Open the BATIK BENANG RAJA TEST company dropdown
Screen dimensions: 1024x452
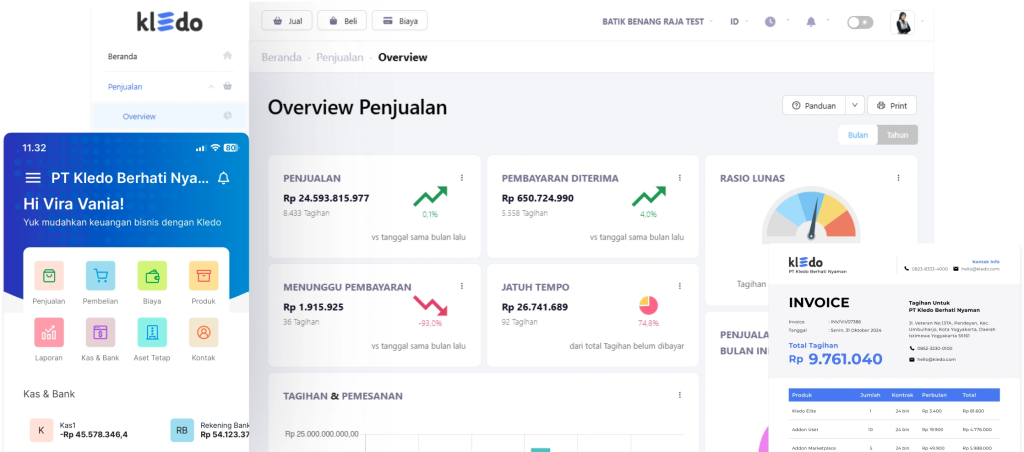658,22
